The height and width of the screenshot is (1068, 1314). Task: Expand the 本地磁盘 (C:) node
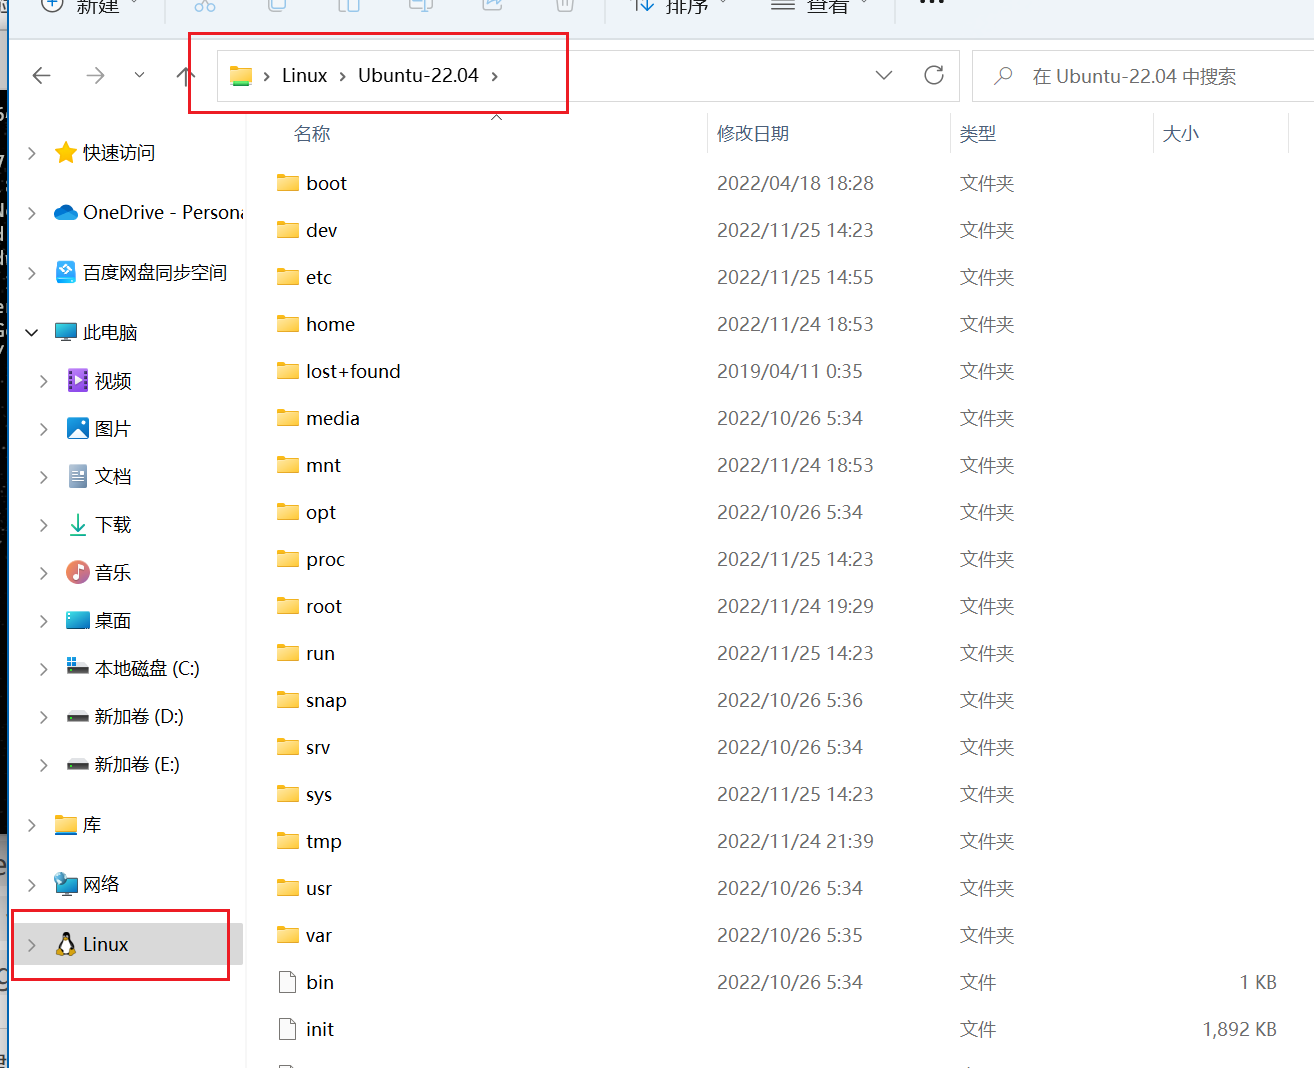pos(44,669)
